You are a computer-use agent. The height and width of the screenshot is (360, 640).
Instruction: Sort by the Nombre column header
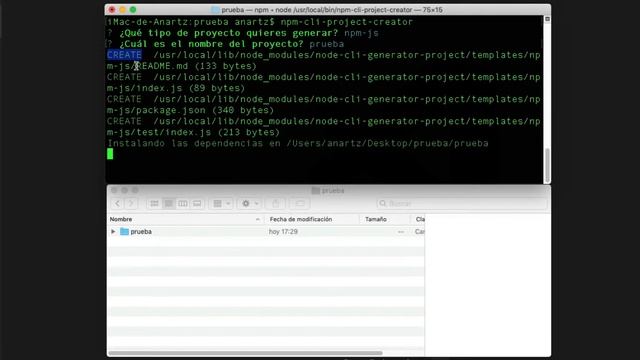[x=186, y=219]
